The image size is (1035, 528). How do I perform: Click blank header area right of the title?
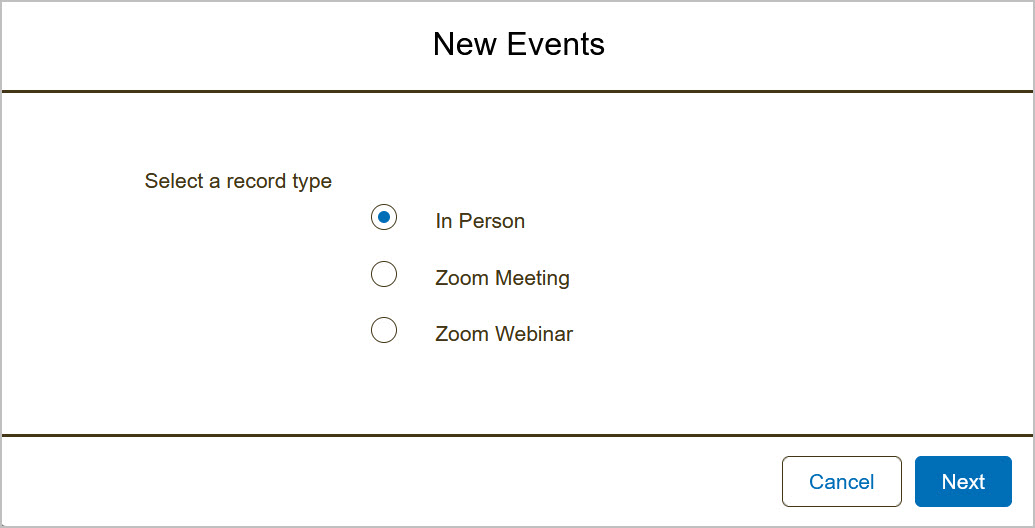tap(820, 45)
